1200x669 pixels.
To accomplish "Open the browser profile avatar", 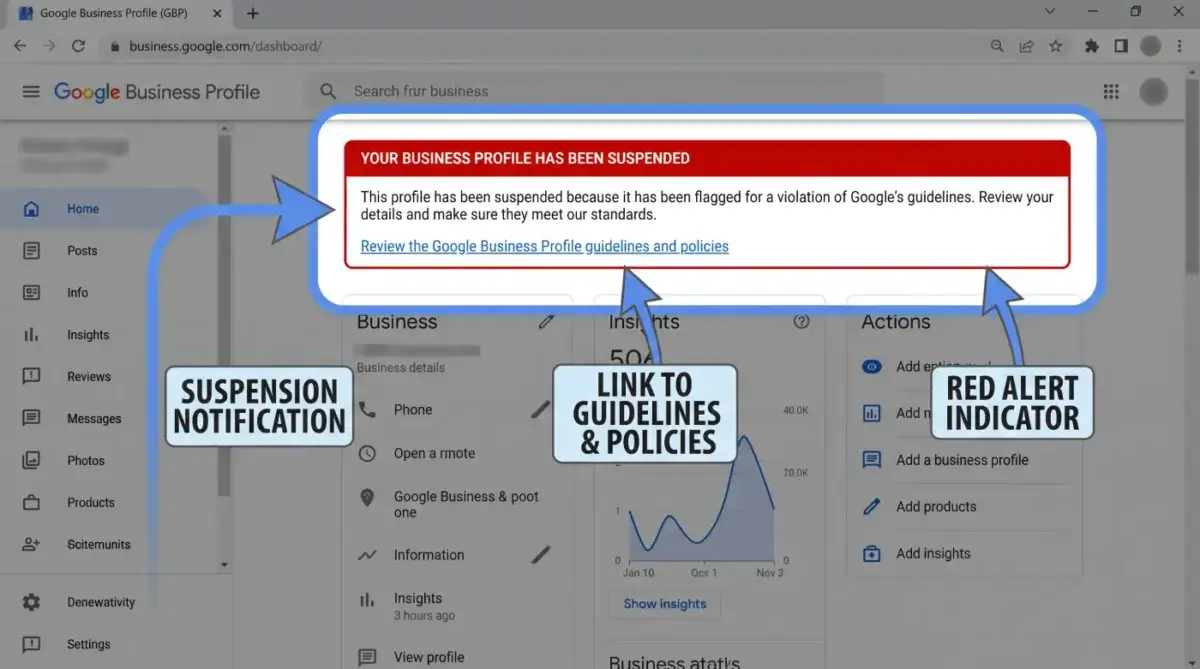I will click(1151, 46).
